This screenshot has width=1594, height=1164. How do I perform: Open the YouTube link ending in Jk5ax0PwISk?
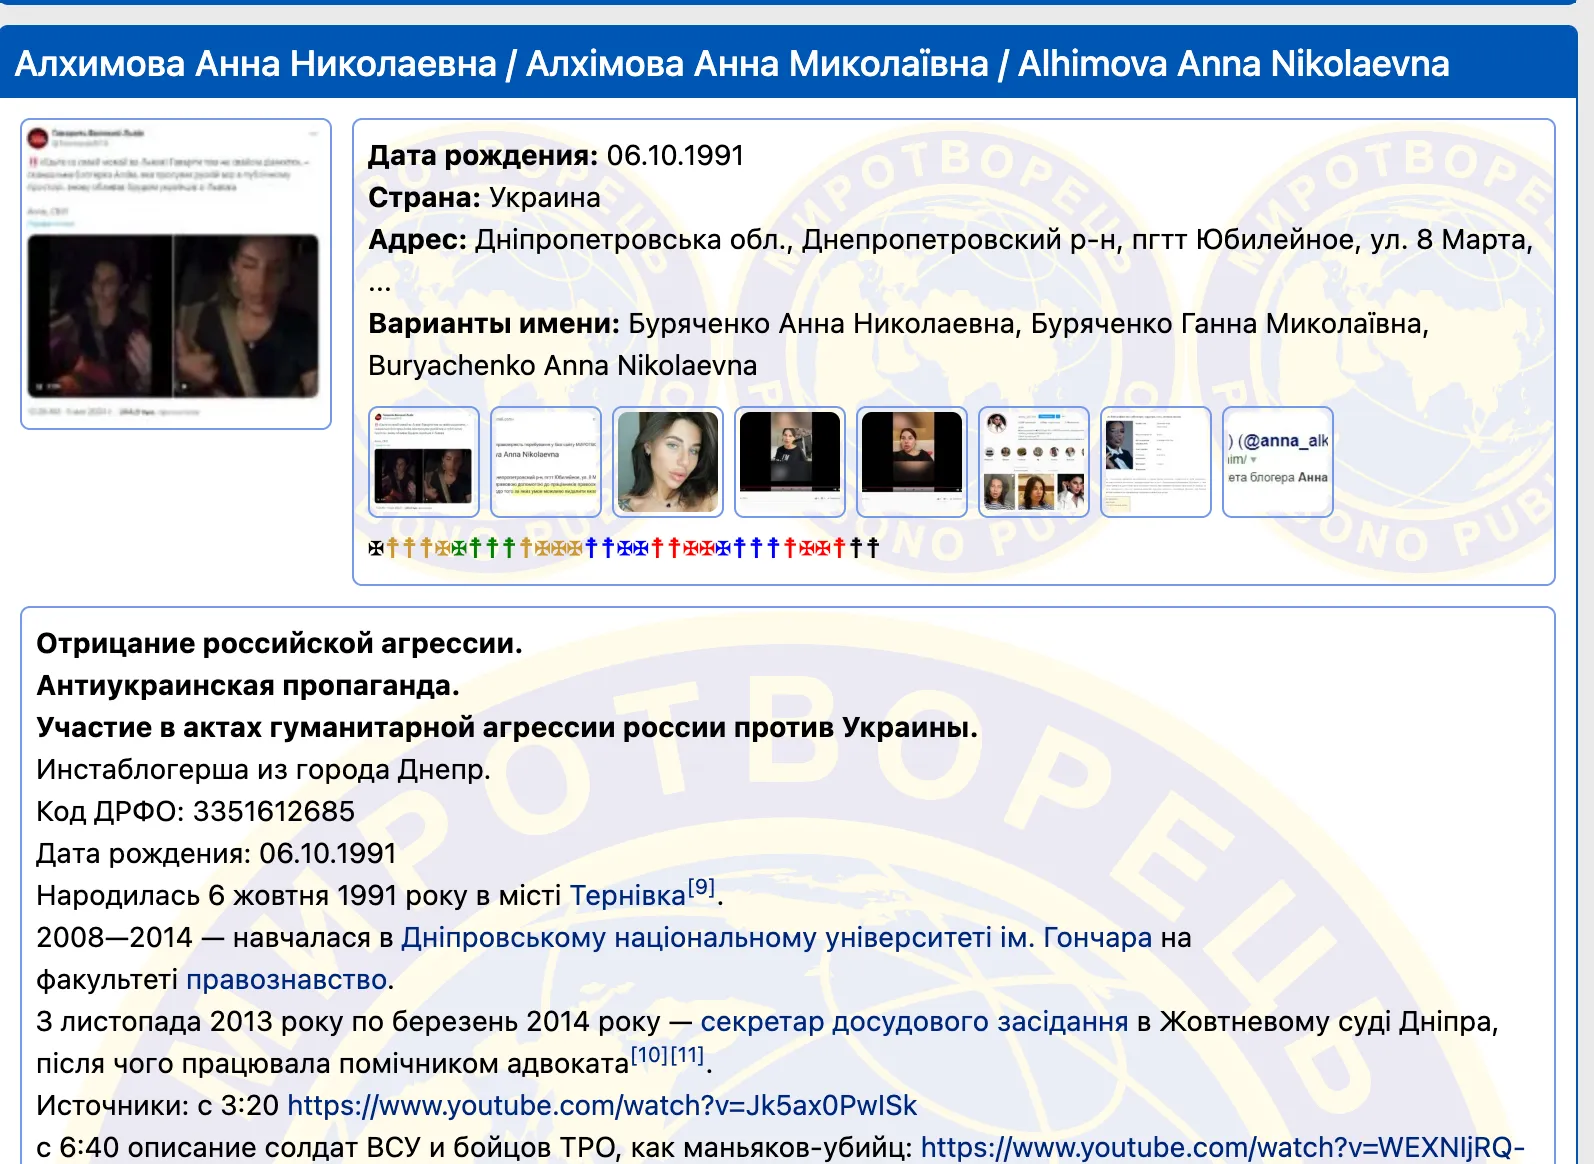click(x=602, y=1106)
